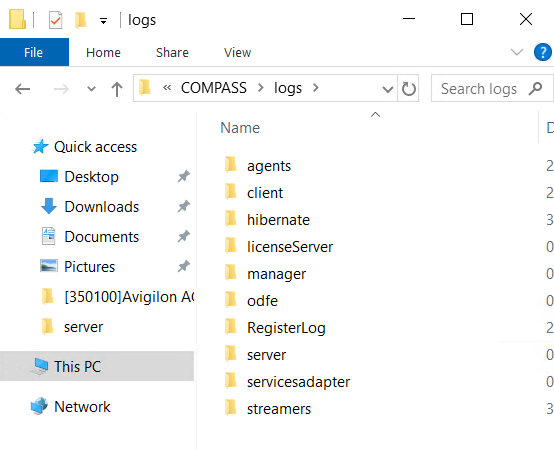Click the Documents icon in the sidebar
Image resolution: width=554 pixels, height=450 pixels.
[x=49, y=236]
